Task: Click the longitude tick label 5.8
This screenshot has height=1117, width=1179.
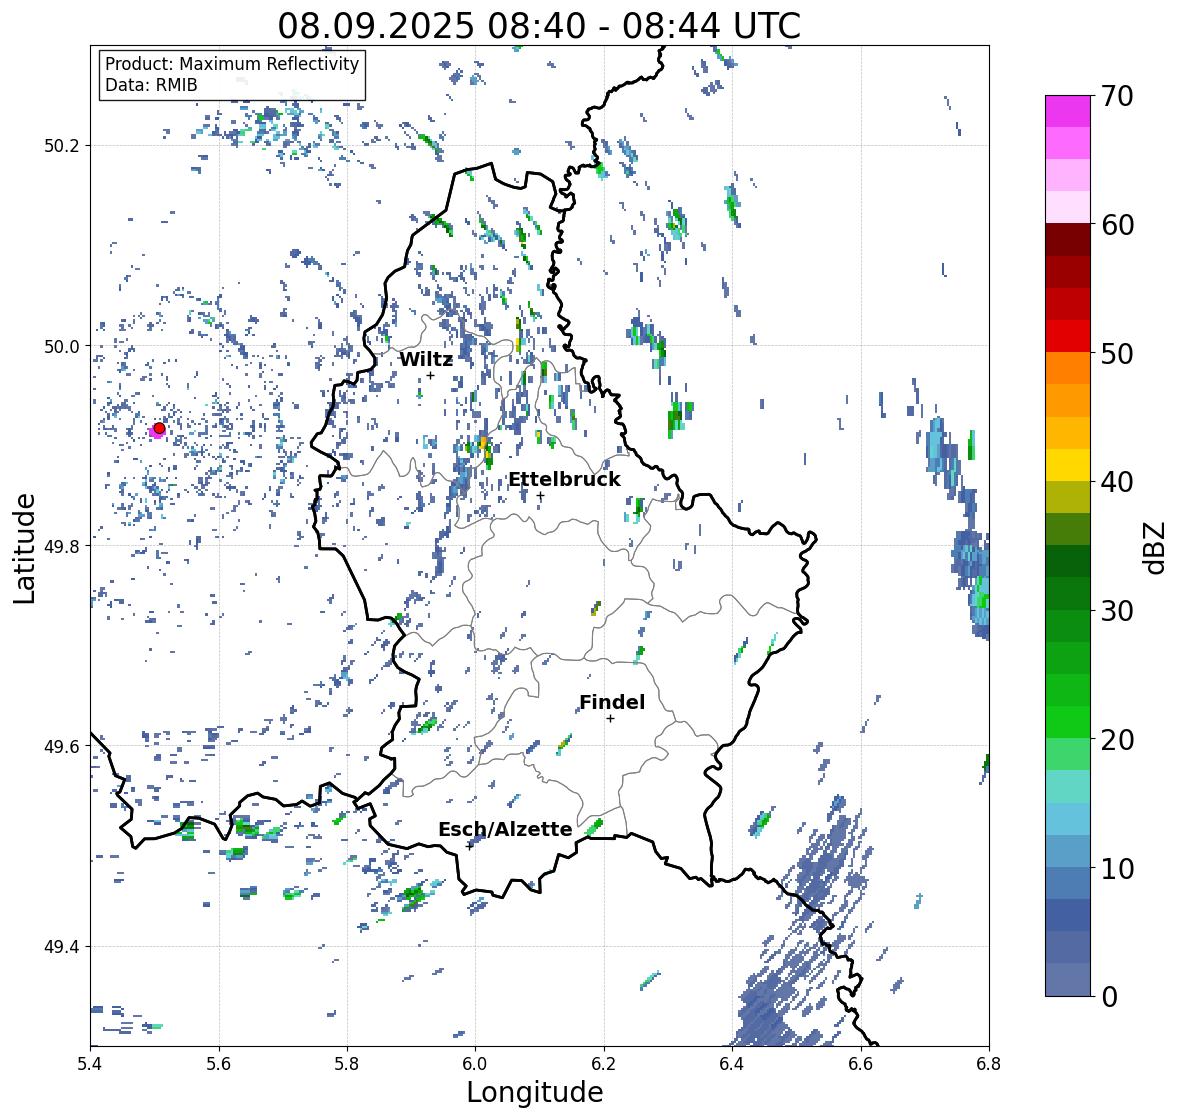Action: pos(347,1064)
